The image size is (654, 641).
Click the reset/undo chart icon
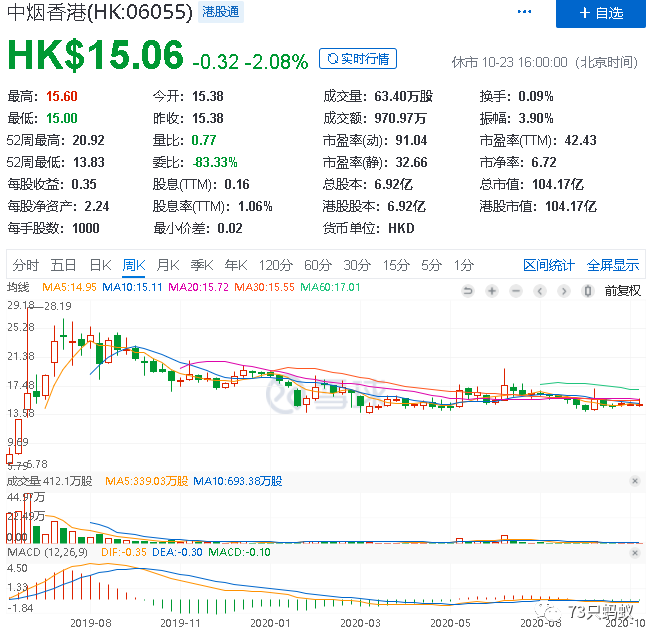pyautogui.click(x=468, y=291)
